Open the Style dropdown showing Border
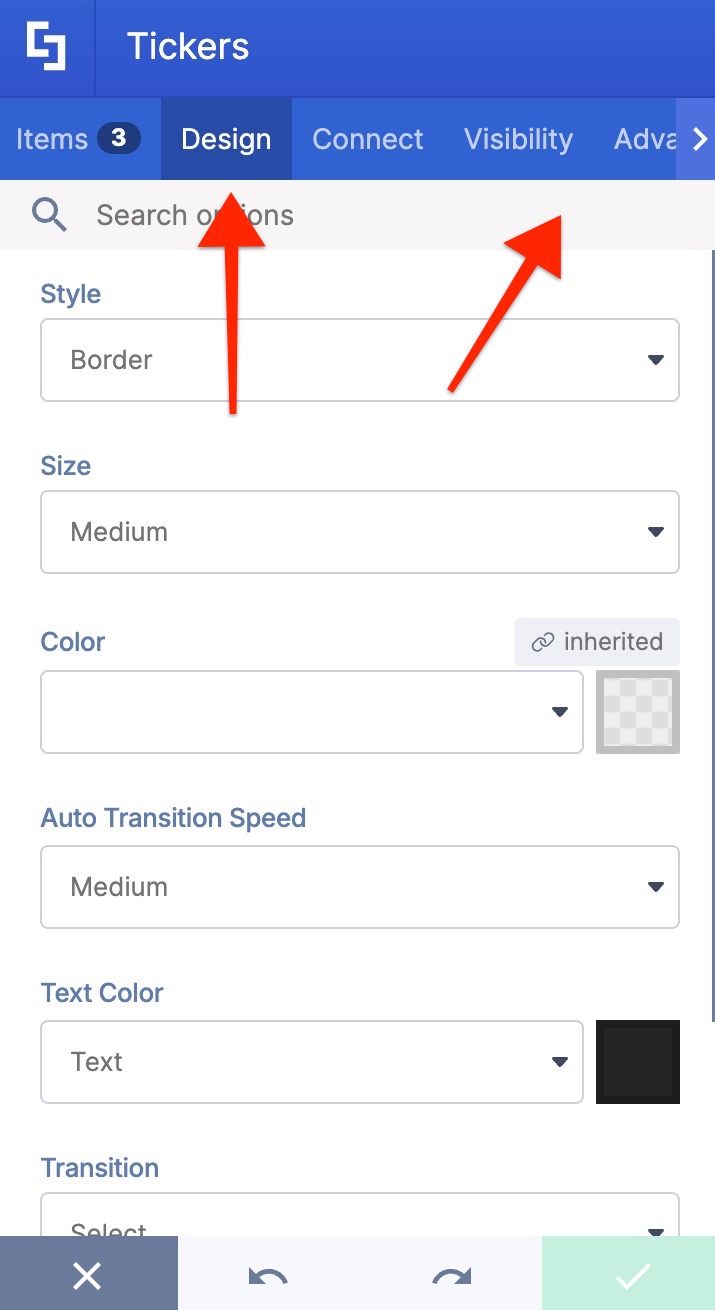The width and height of the screenshot is (715, 1310). [360, 360]
